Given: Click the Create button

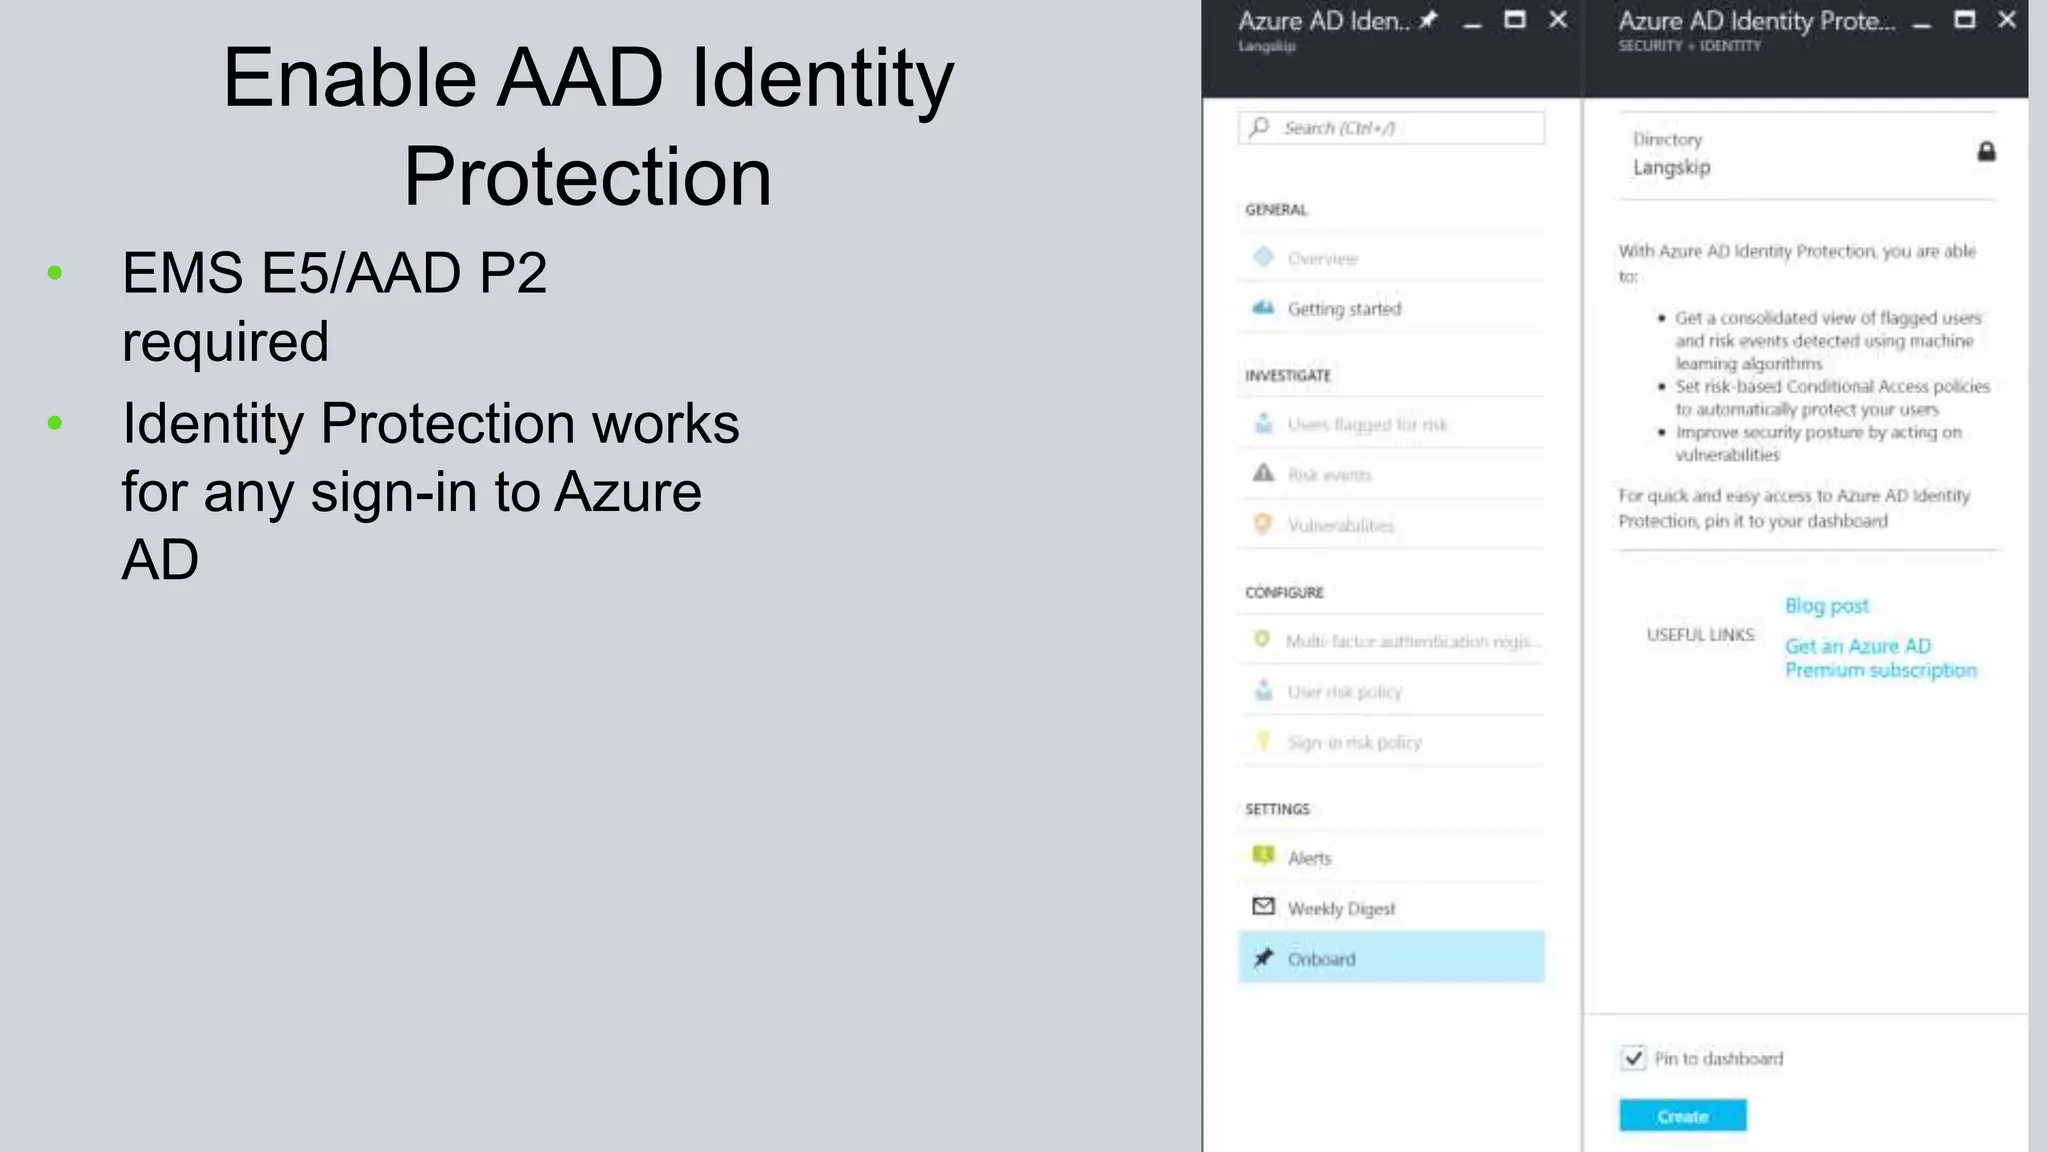Looking at the screenshot, I should [1683, 1116].
